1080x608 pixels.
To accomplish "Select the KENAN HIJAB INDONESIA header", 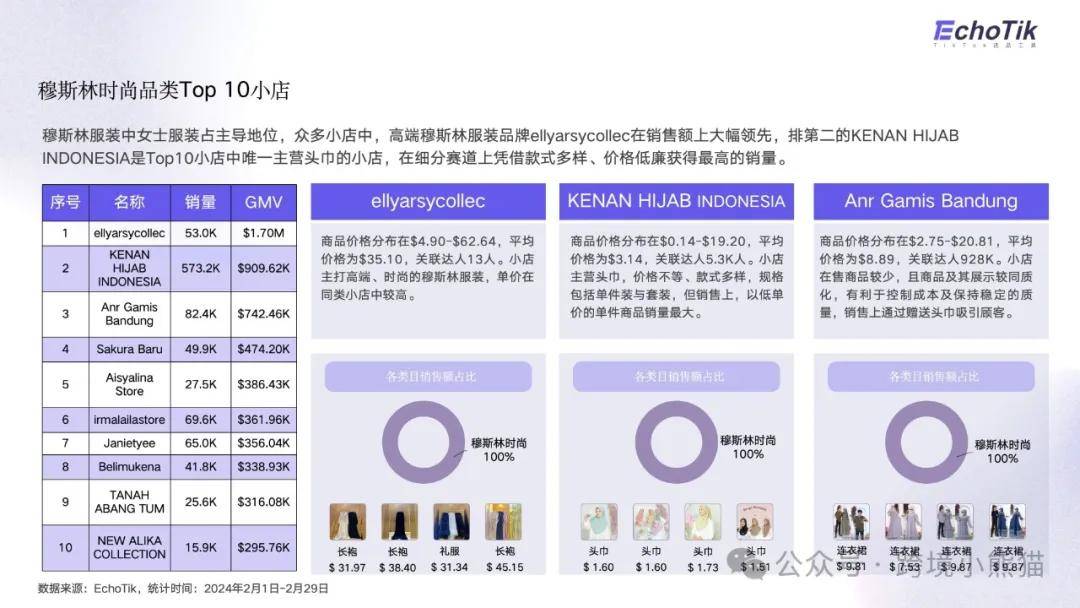I will click(x=676, y=201).
